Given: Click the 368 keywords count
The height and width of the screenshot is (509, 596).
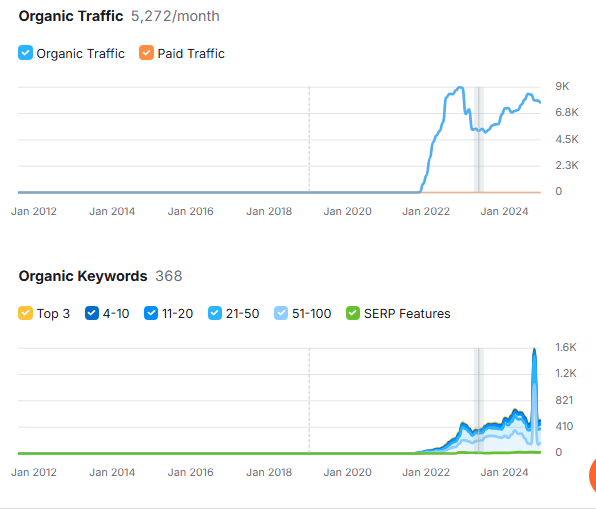Looking at the screenshot, I should pos(169,276).
